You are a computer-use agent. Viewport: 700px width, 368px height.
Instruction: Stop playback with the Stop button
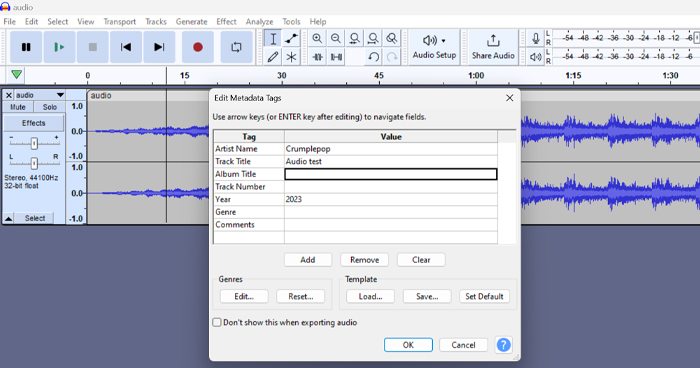point(92,47)
